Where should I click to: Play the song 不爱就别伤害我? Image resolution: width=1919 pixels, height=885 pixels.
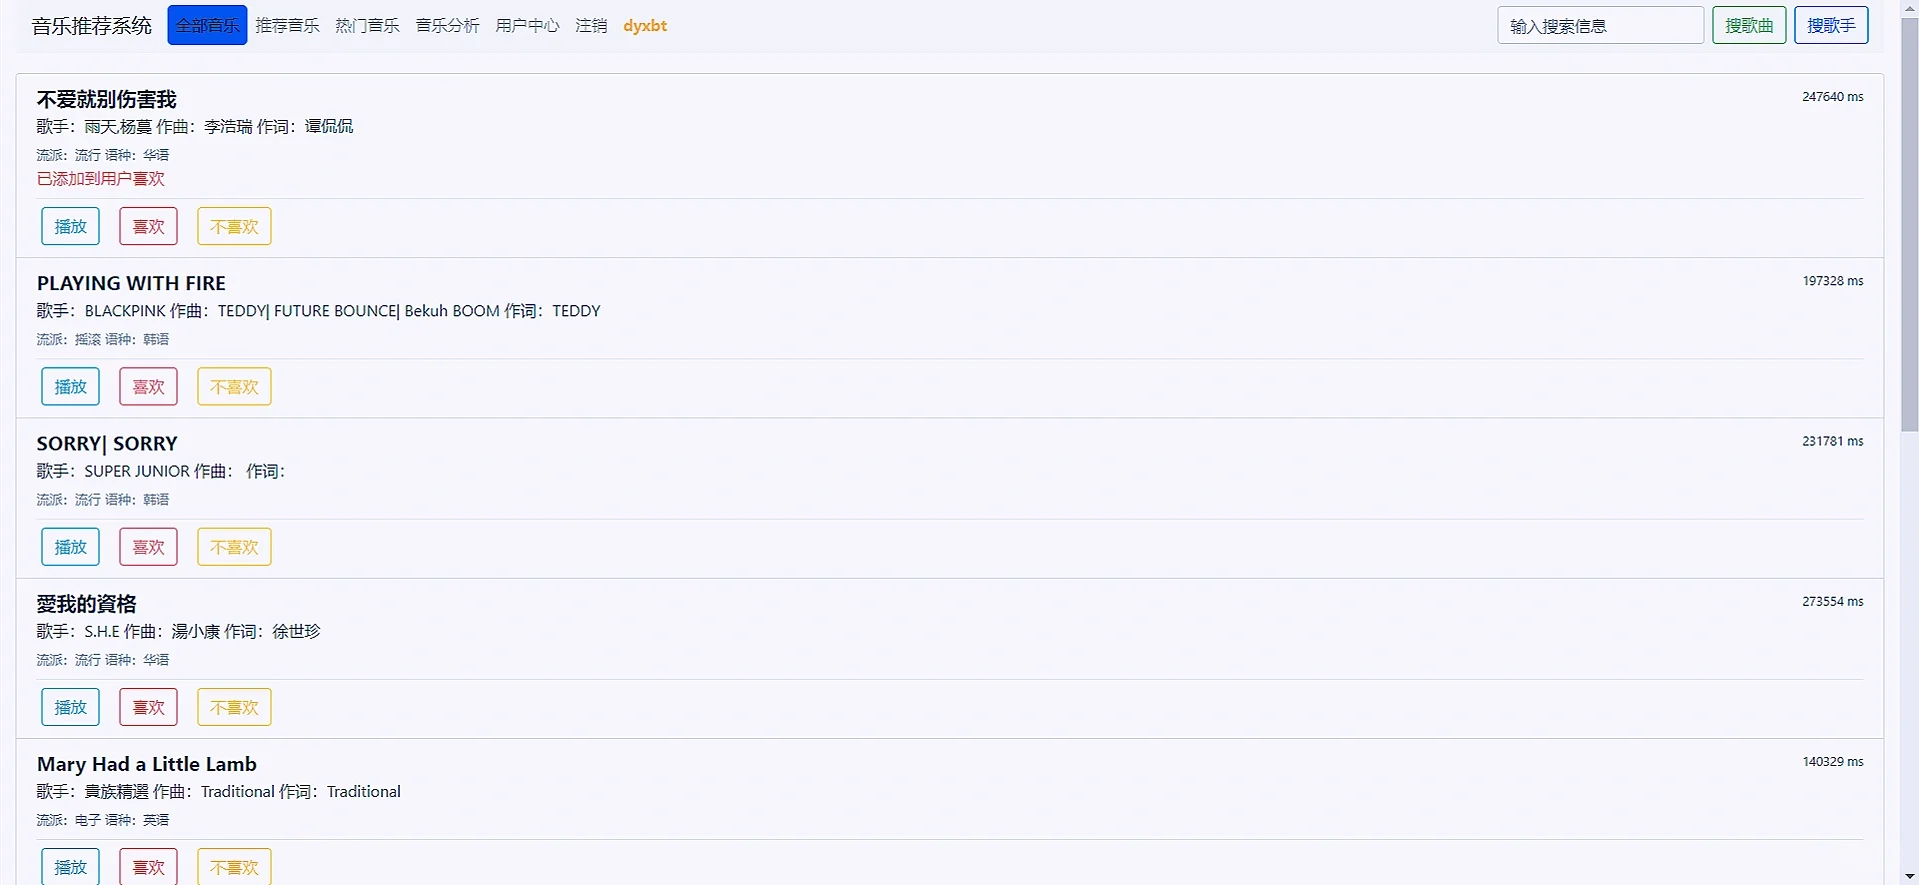(70, 226)
